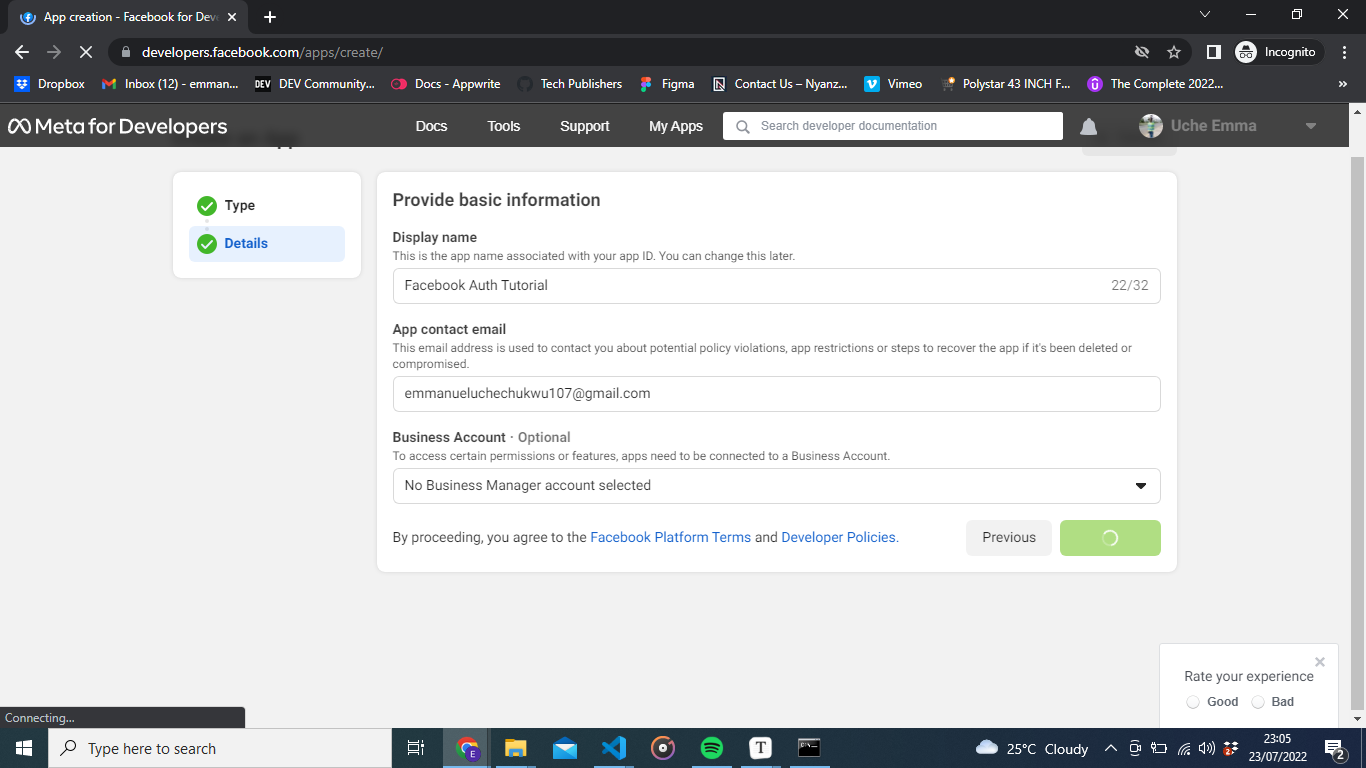Image resolution: width=1366 pixels, height=768 pixels.
Task: Open the Typora T app in taskbar
Action: (x=761, y=748)
